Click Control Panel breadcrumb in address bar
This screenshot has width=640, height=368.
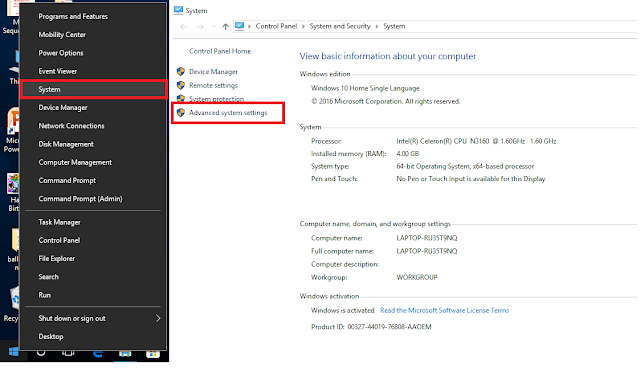pos(276,26)
